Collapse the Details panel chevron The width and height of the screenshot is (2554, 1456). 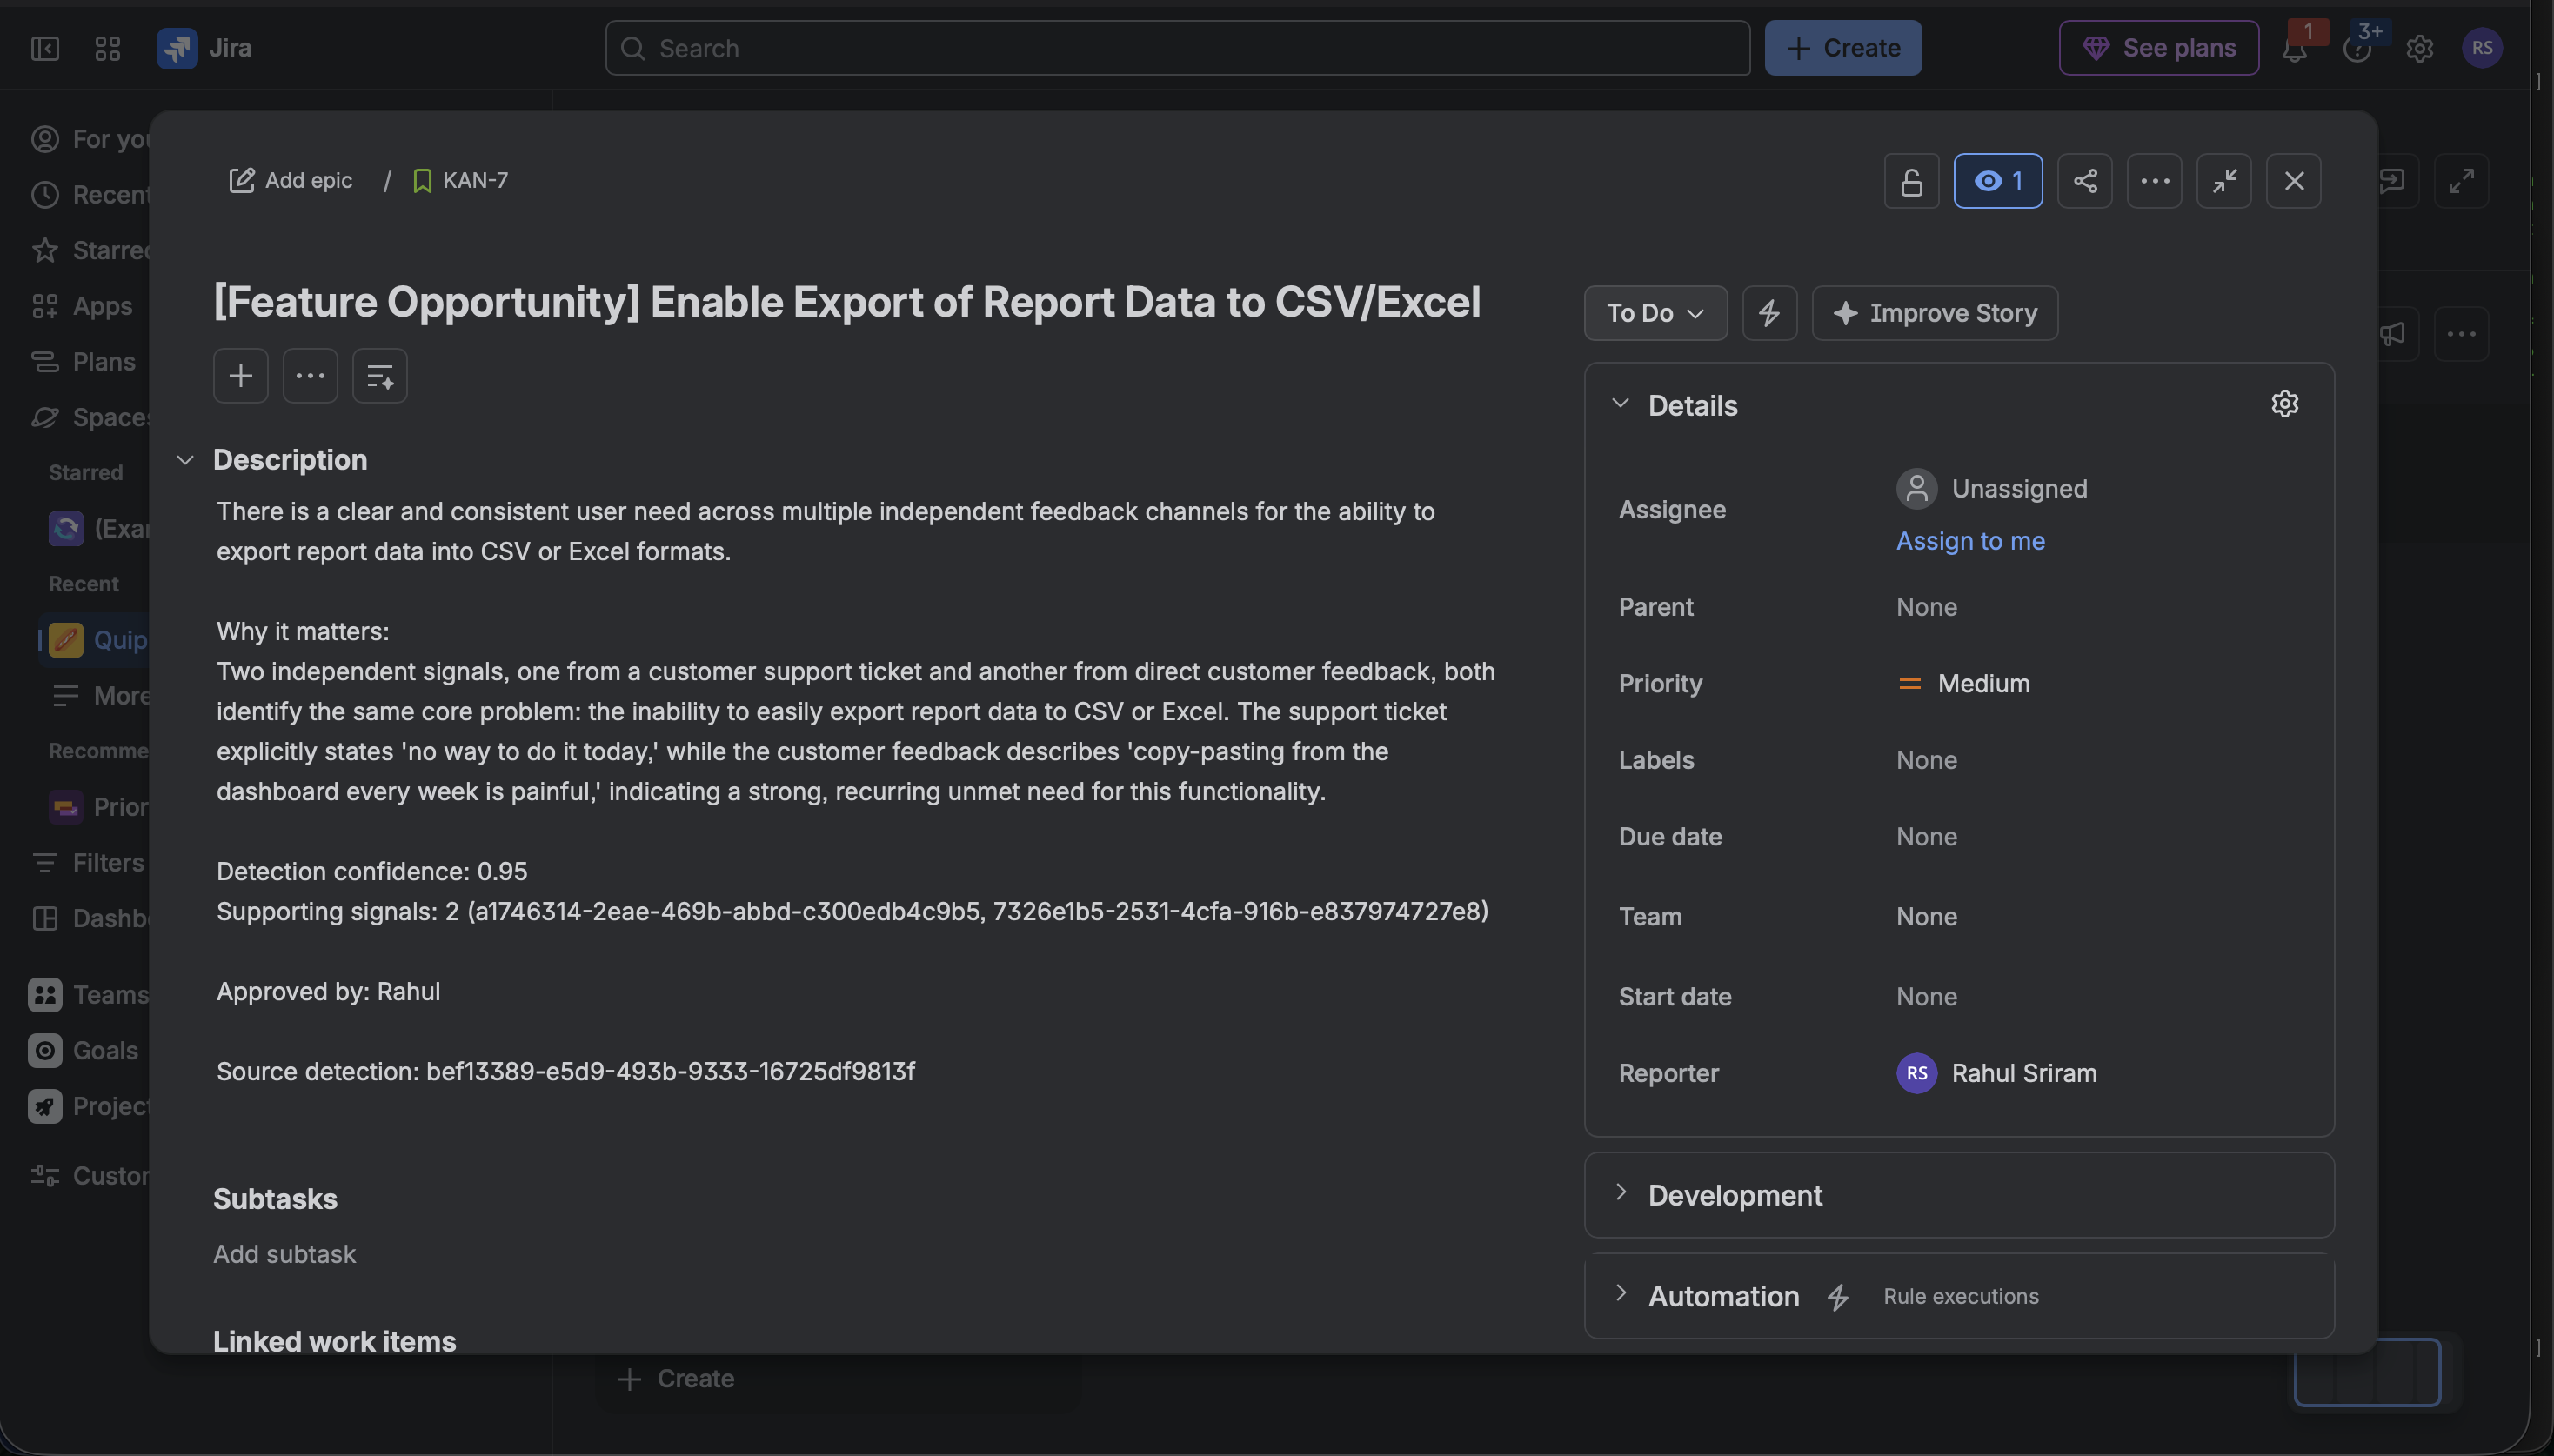click(x=1620, y=404)
